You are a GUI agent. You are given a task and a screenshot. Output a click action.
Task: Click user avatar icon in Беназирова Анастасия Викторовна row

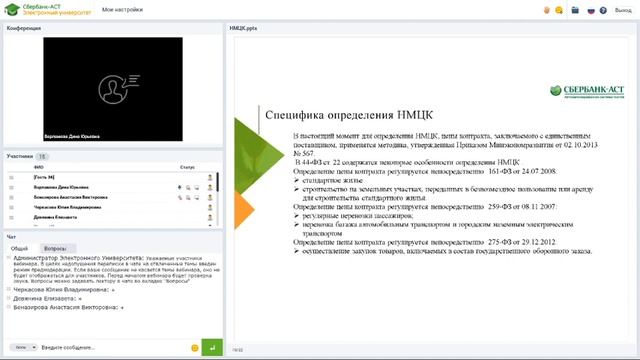(x=210, y=198)
